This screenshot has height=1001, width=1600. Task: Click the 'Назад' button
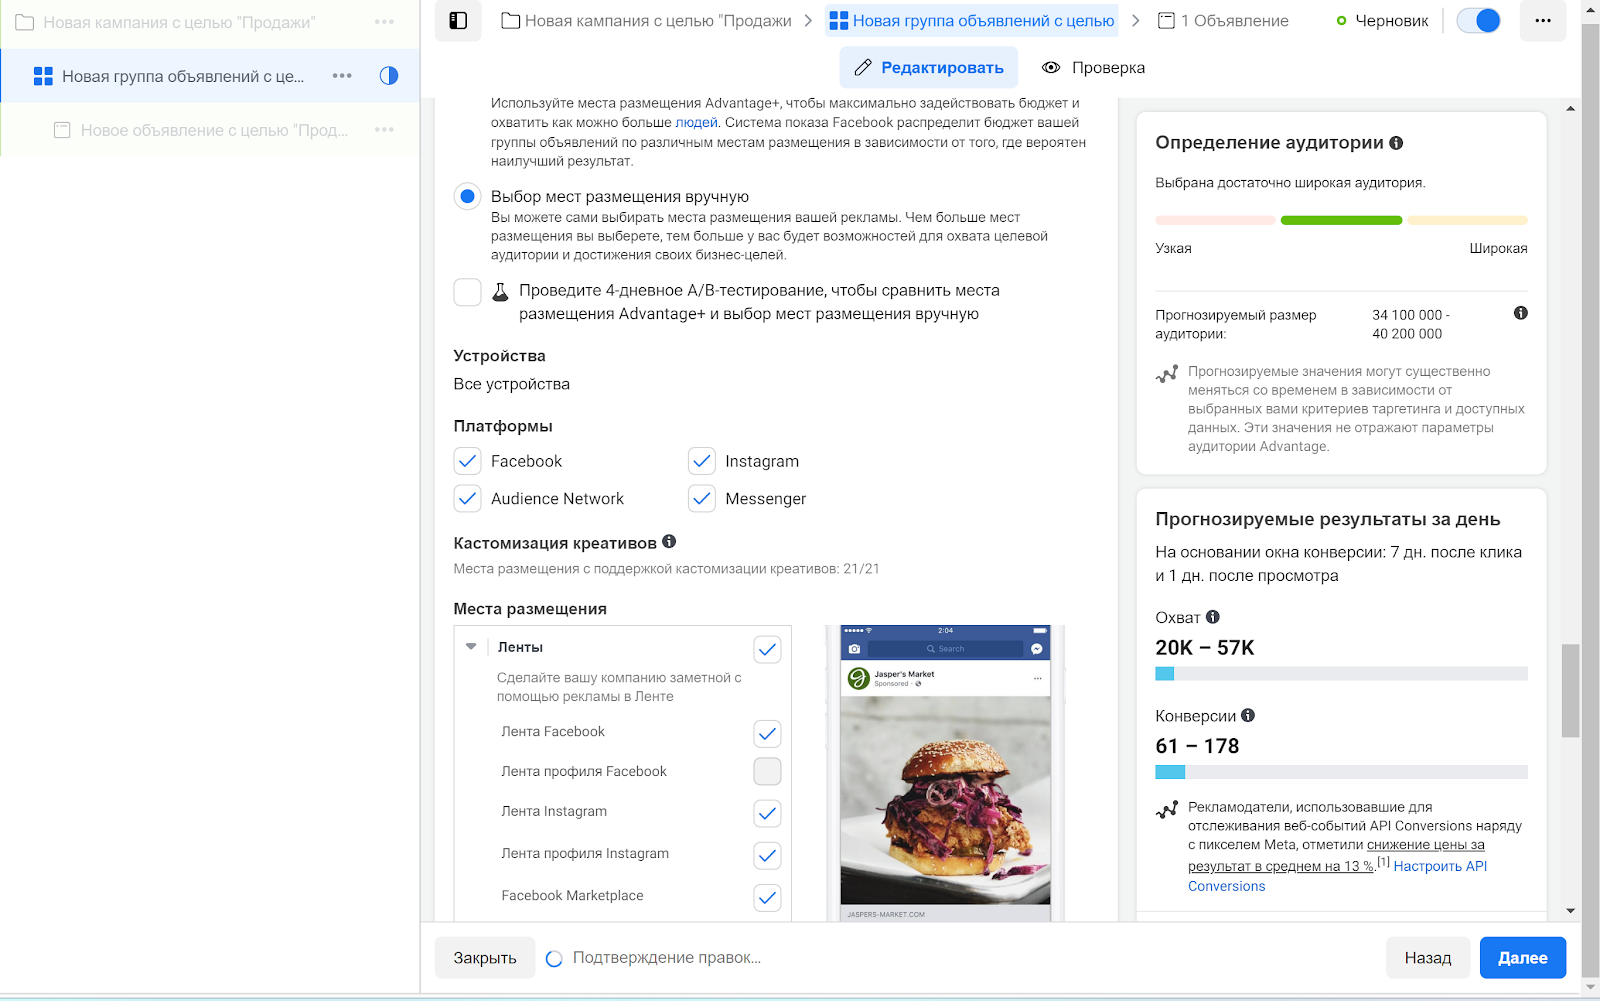[x=1428, y=957]
